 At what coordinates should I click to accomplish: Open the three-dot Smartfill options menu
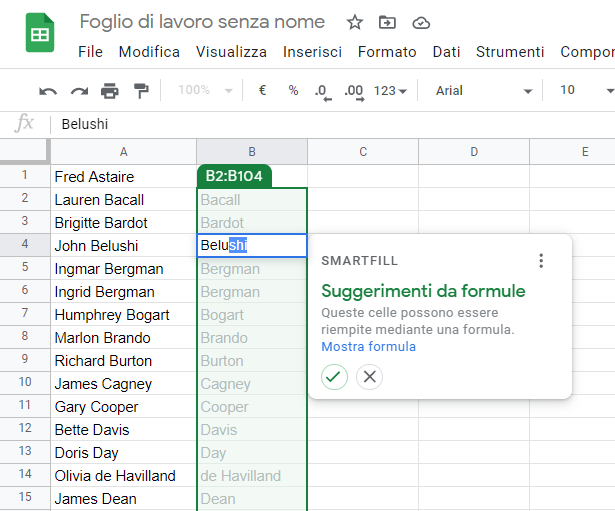541,261
